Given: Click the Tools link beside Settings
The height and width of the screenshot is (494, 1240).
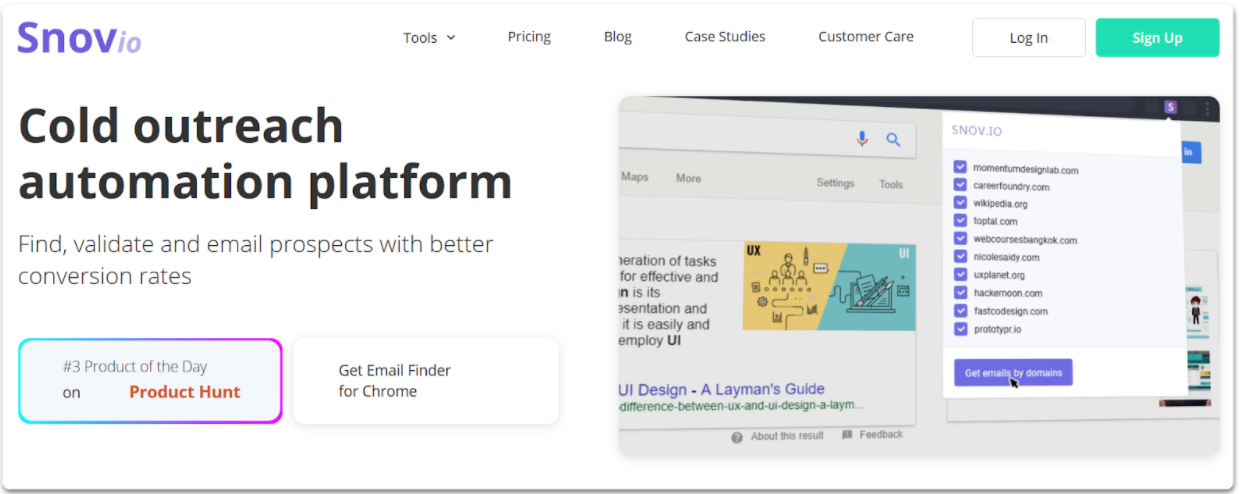Looking at the screenshot, I should pyautogui.click(x=891, y=184).
